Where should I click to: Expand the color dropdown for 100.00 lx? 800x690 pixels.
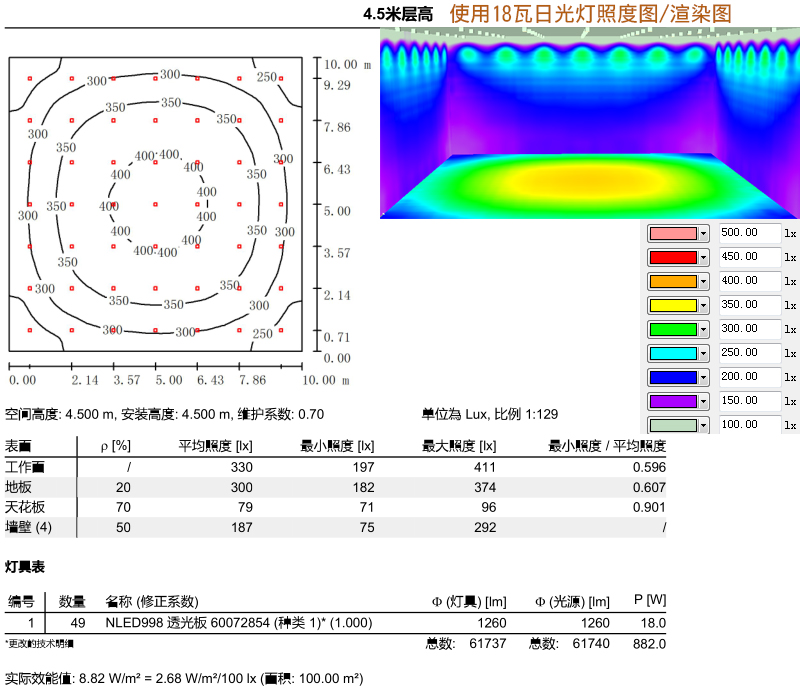point(704,426)
